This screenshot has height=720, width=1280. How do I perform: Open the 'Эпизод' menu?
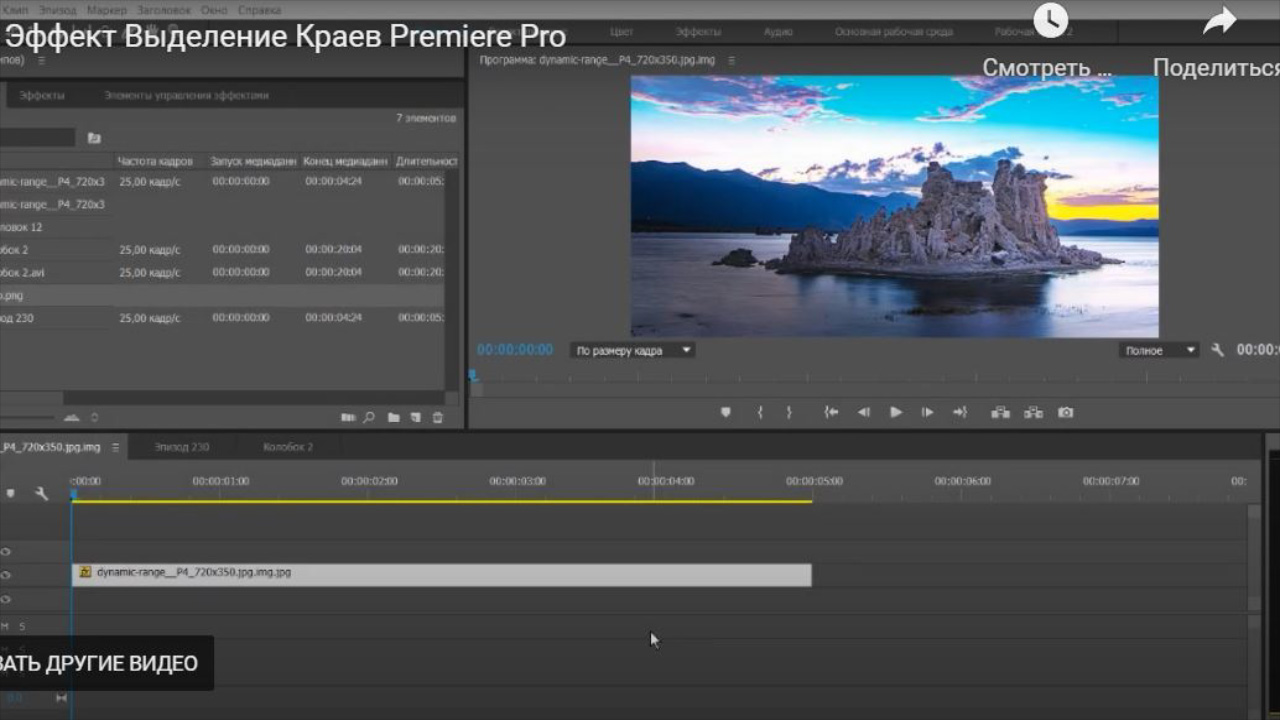(57, 10)
